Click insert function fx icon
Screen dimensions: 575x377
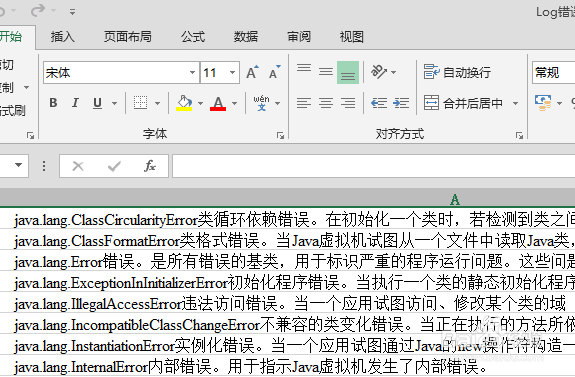[x=150, y=166]
